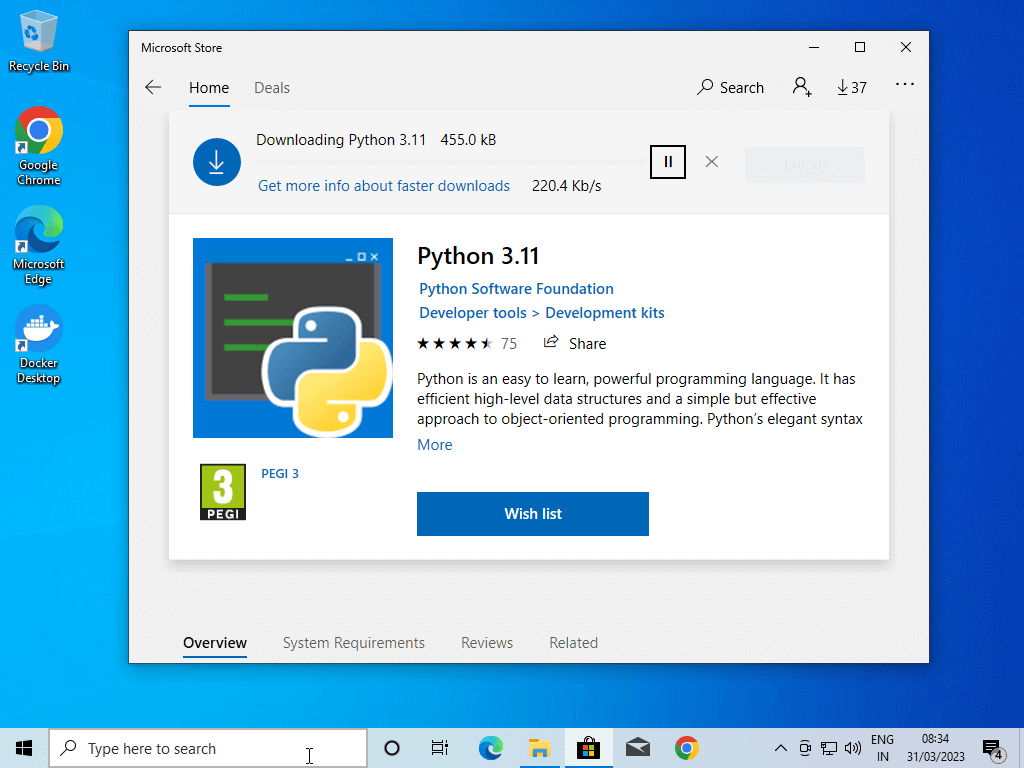Open the clock showing 08:34
This screenshot has height=768, width=1024.
935,748
